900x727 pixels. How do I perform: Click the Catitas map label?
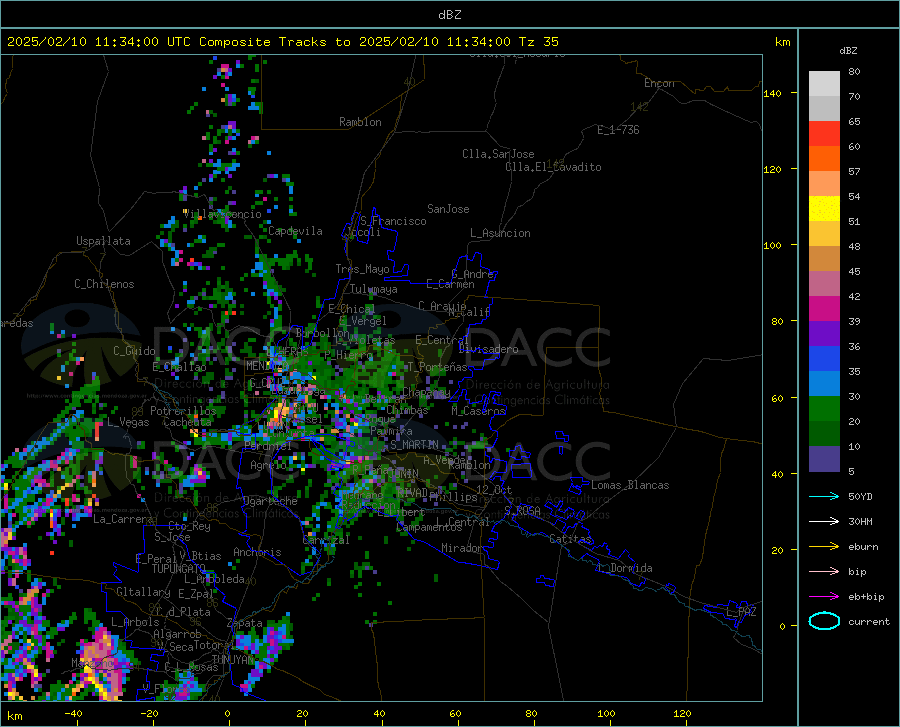[570, 539]
